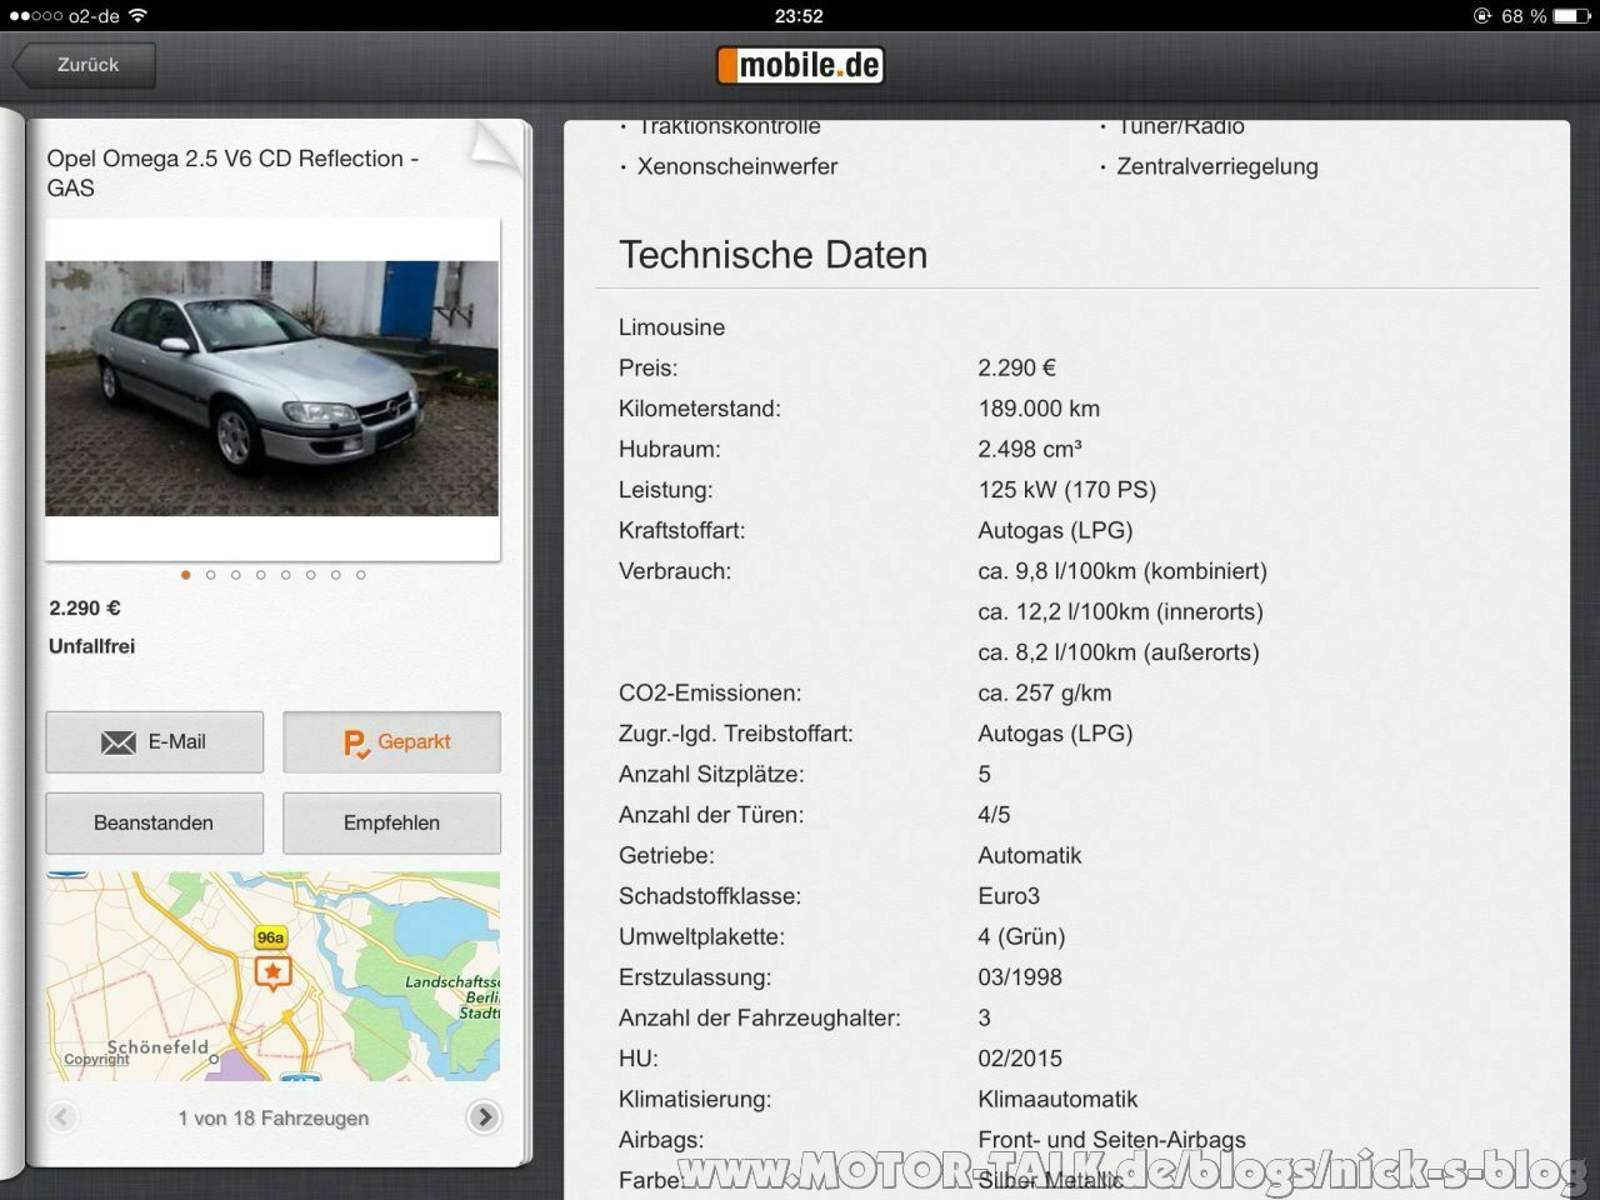This screenshot has height=1200, width=1600.
Task: Go to next vehicle arrow
Action: coord(484,1117)
